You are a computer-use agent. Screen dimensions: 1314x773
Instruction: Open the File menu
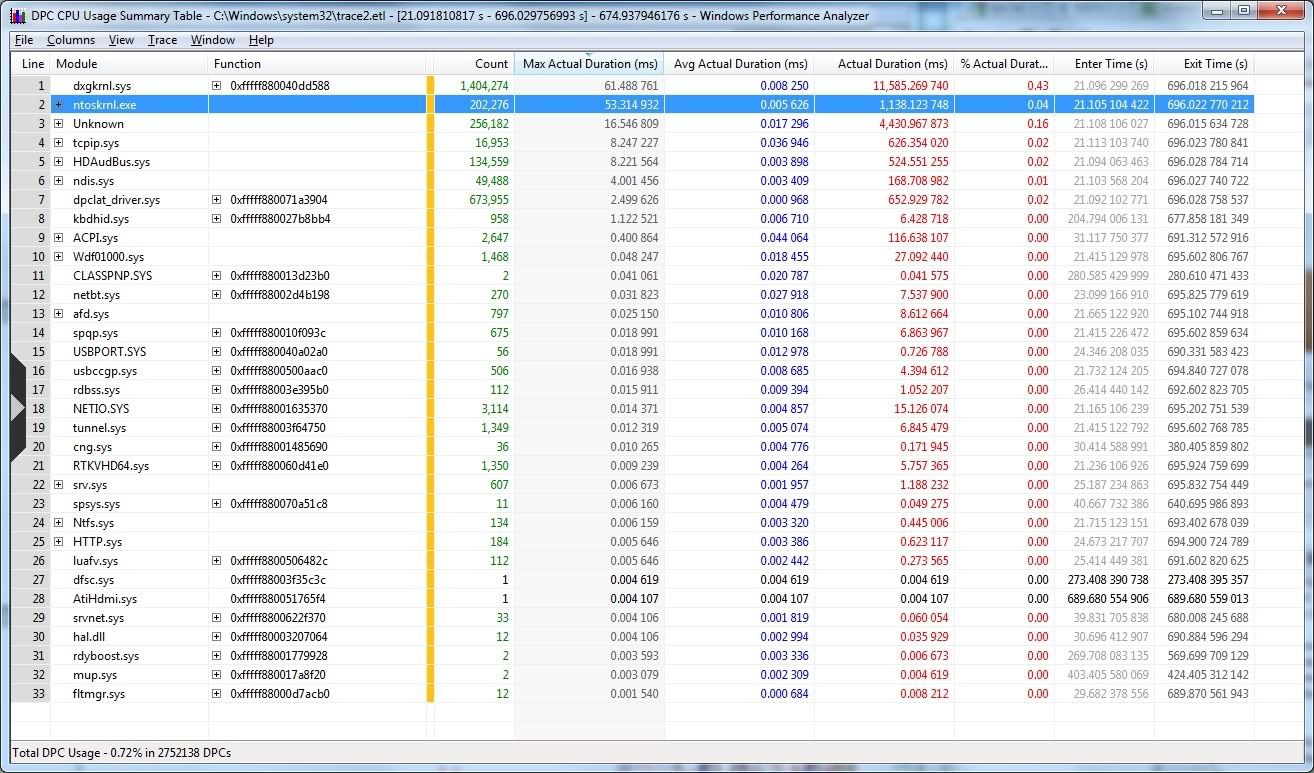point(24,40)
